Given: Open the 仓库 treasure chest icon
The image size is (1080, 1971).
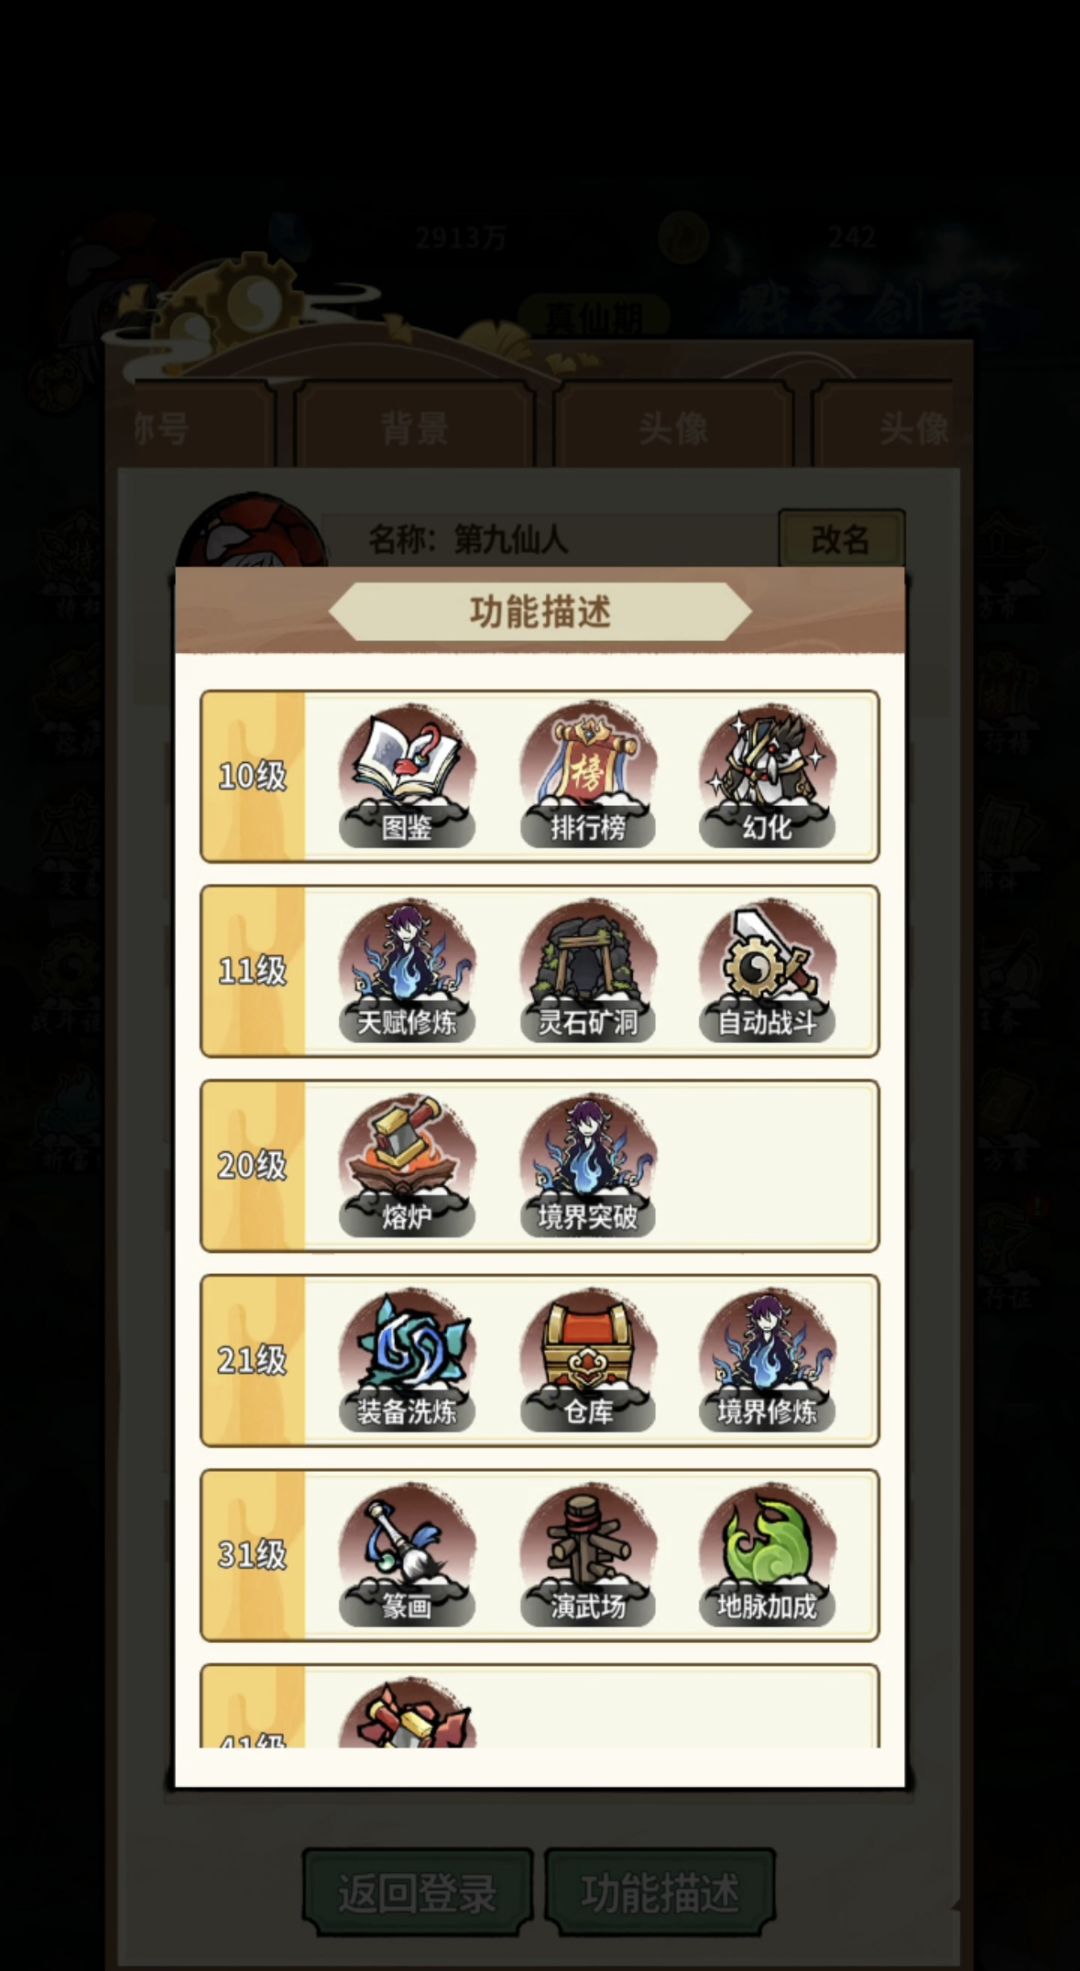Looking at the screenshot, I should click(x=588, y=1361).
